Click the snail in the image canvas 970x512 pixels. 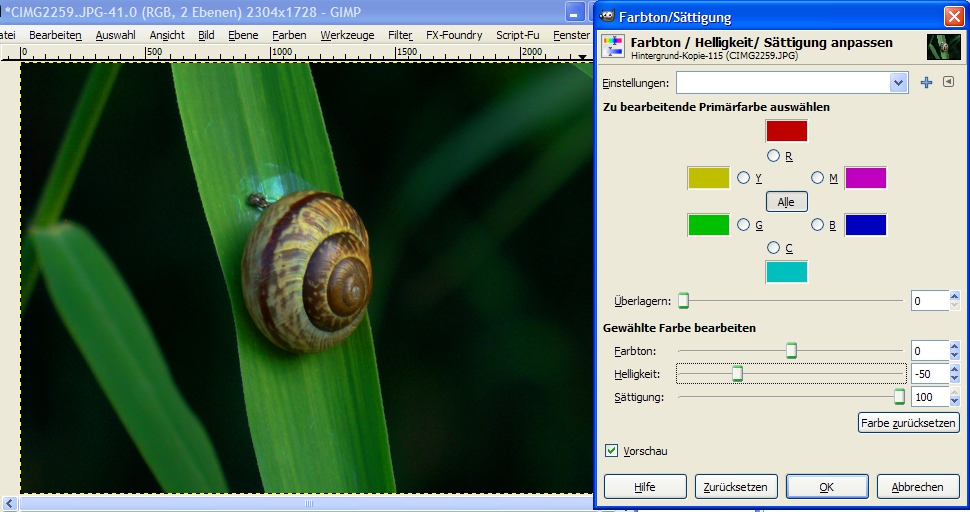(307, 271)
